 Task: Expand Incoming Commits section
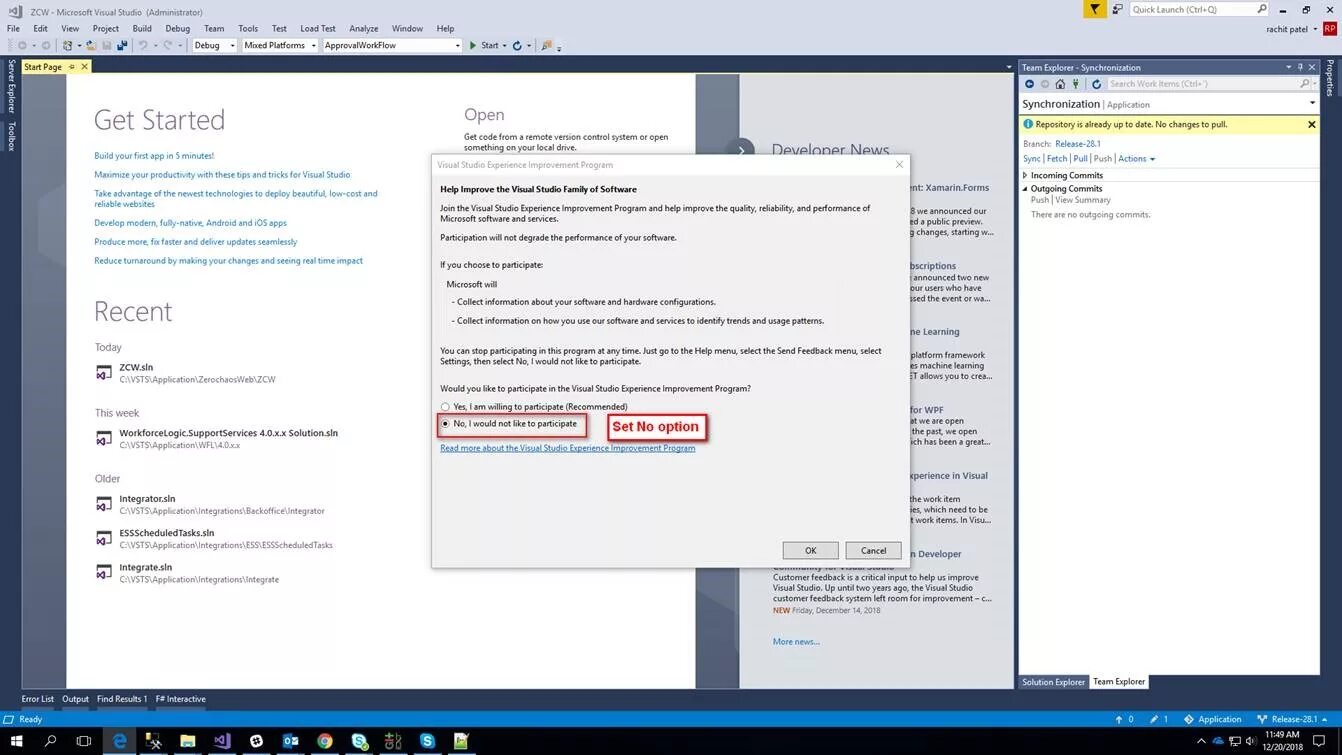pos(1025,176)
